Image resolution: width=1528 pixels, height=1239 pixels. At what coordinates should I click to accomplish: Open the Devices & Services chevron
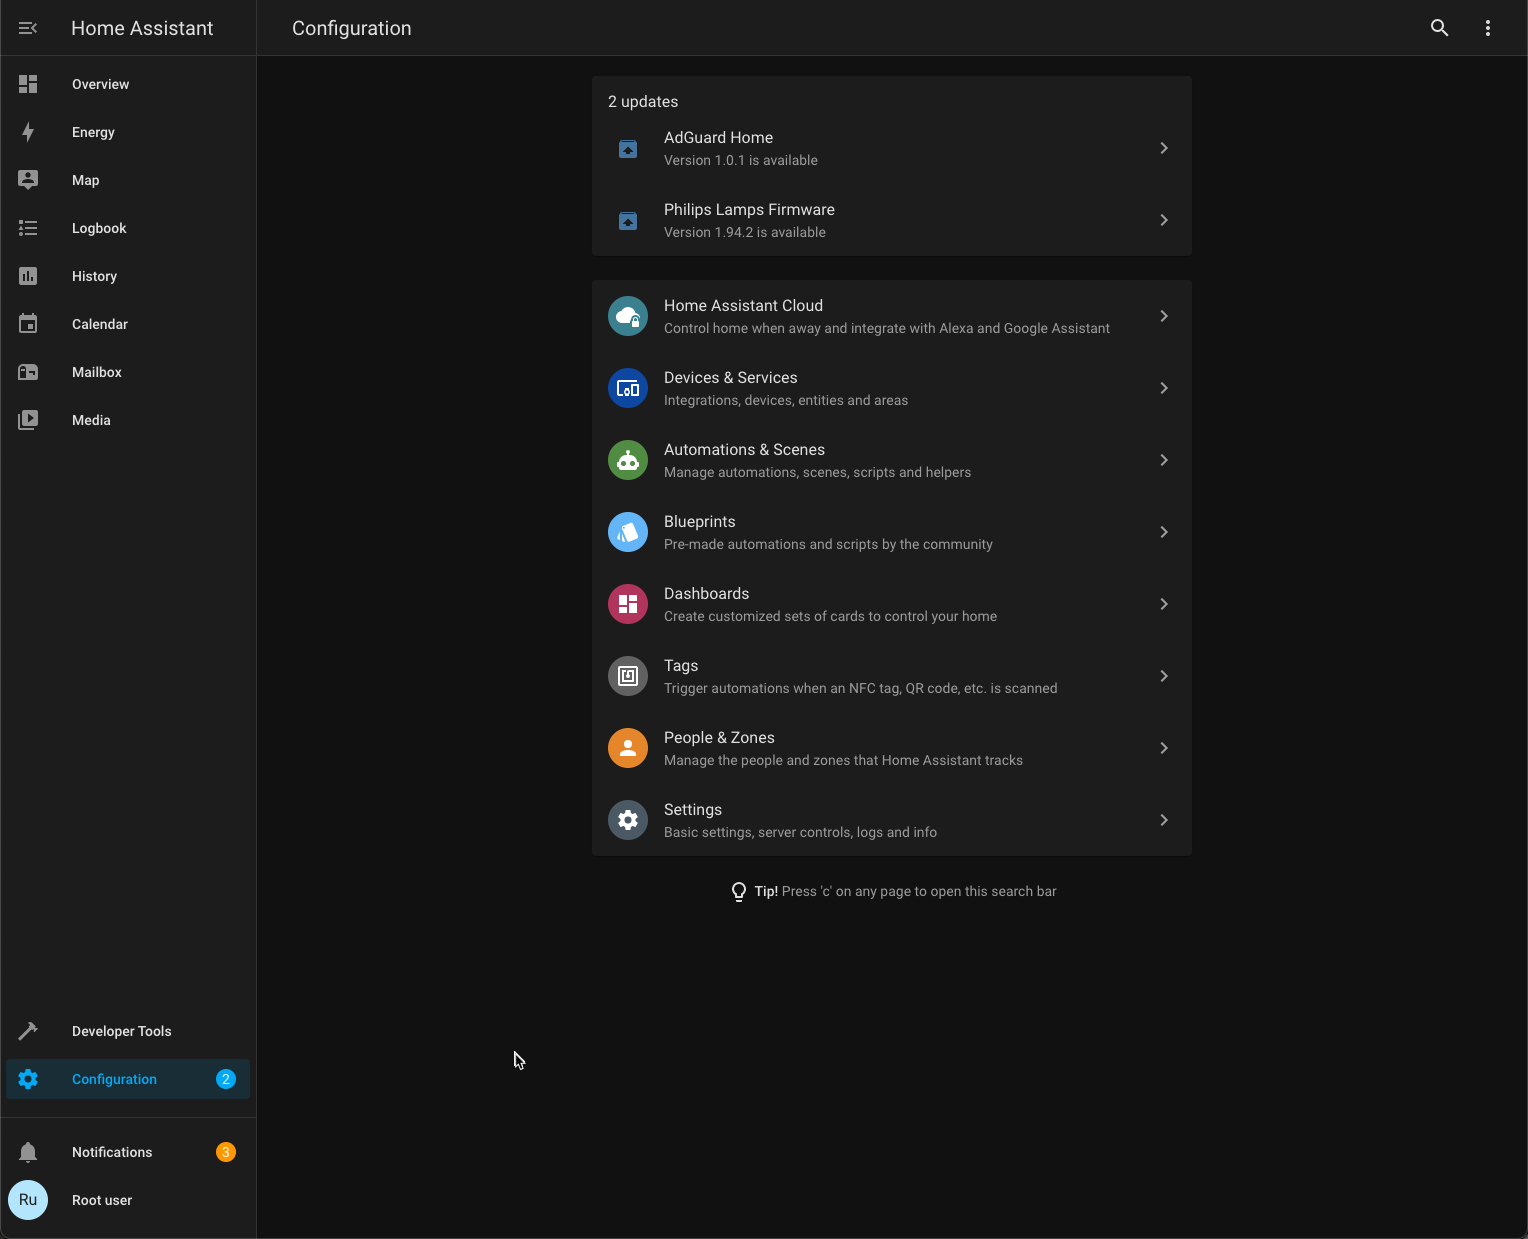(1164, 388)
